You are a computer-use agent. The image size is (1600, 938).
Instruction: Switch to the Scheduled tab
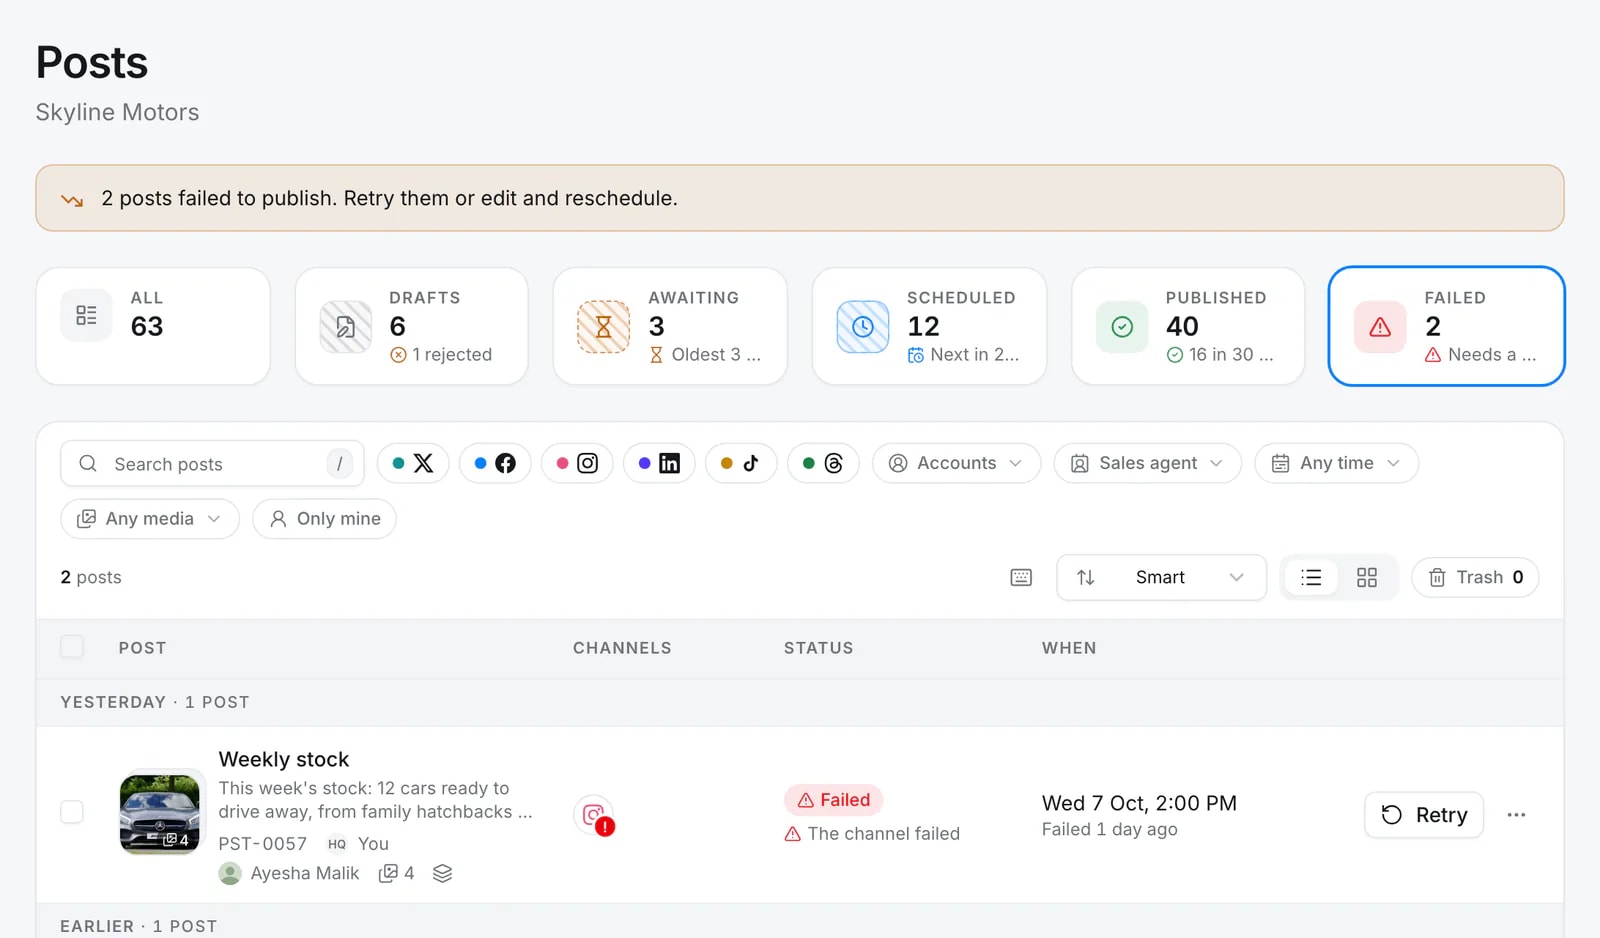929,326
